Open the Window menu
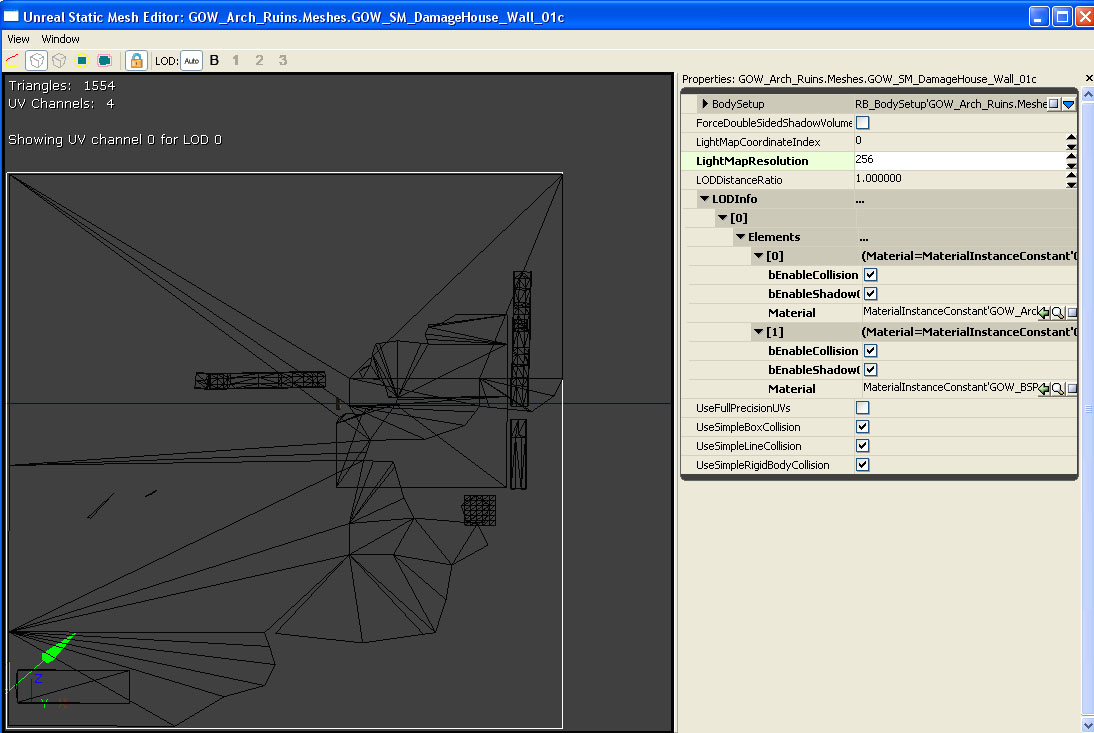Screen dimensions: 1094x733 60,39
